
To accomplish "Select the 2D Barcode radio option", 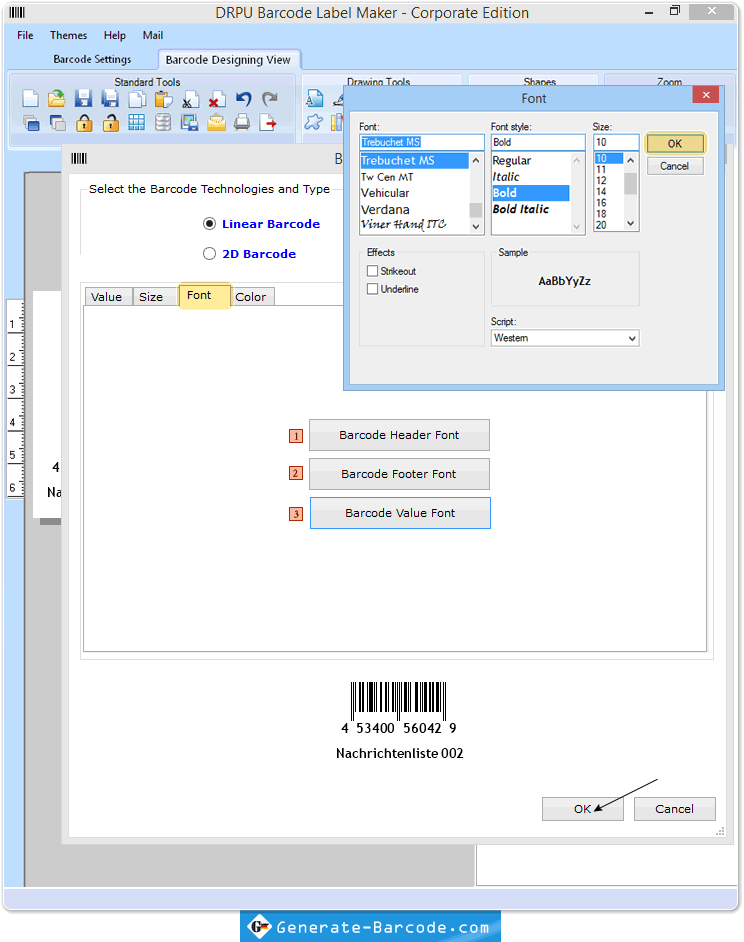I will click(x=209, y=254).
